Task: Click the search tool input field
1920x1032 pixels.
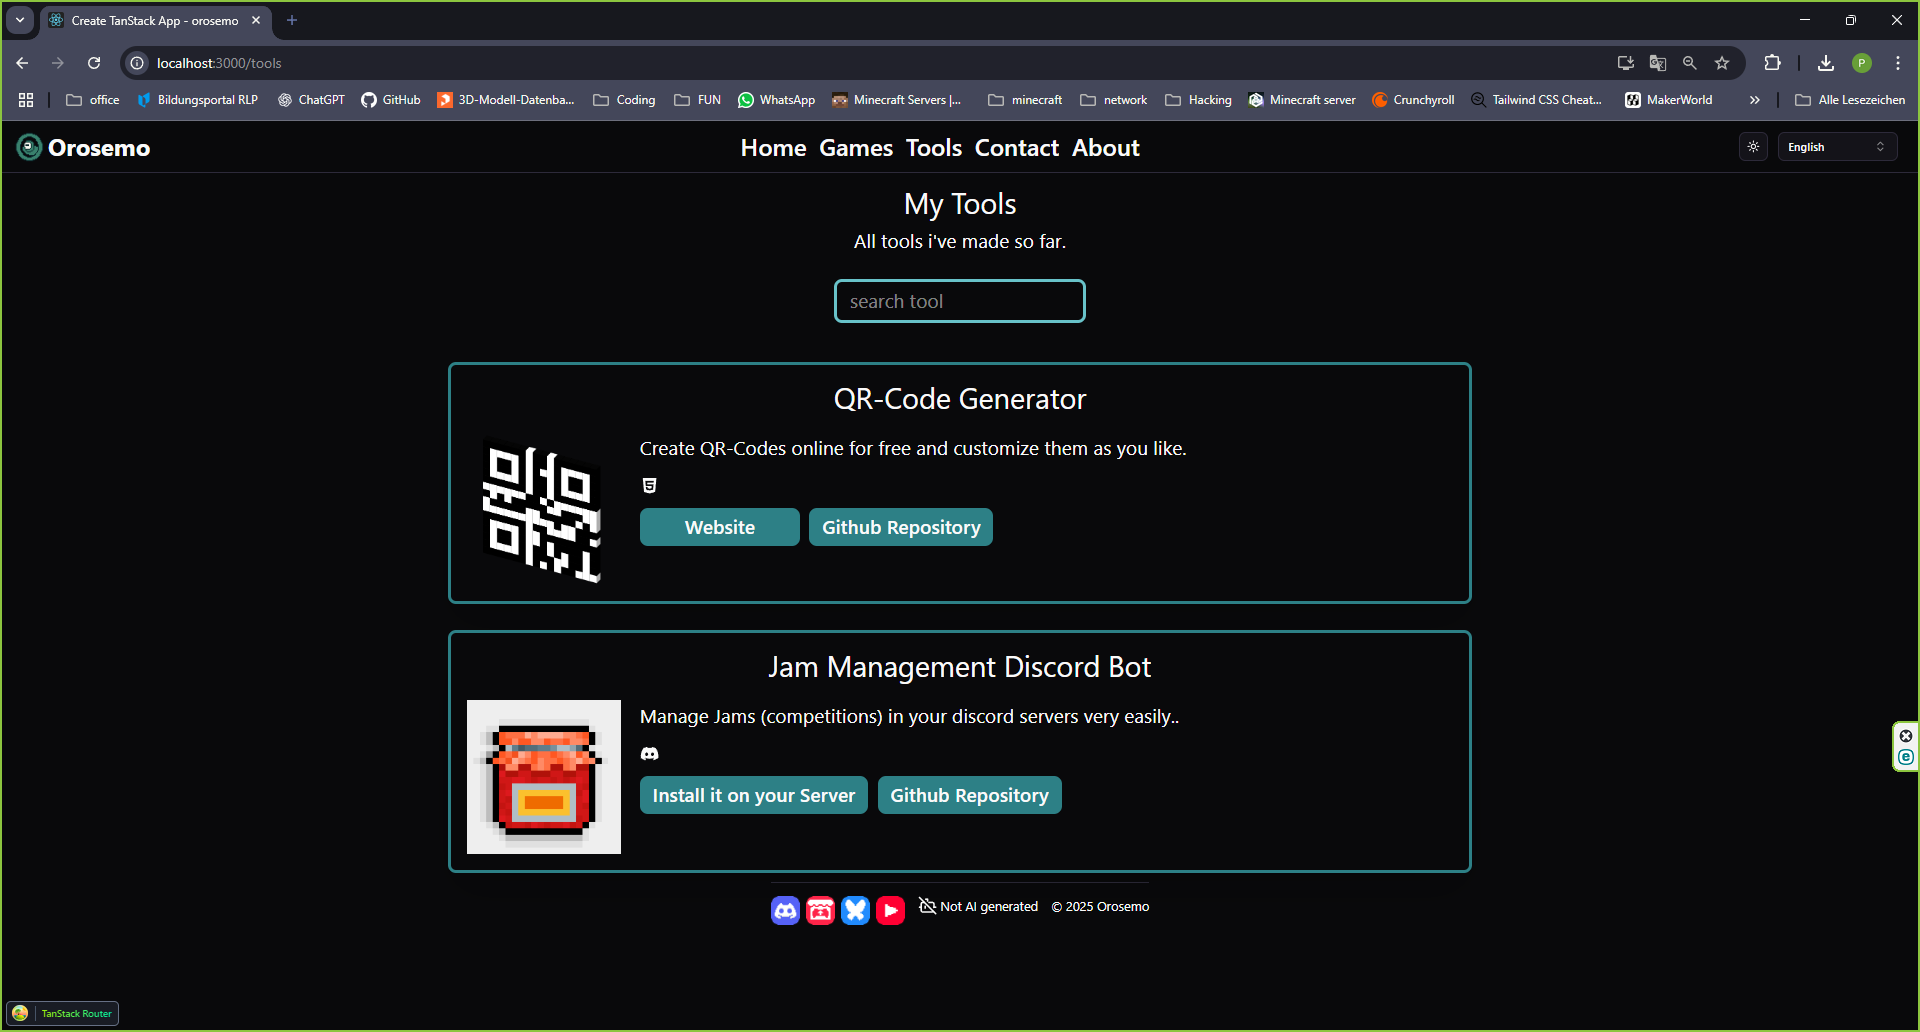Action: pos(959,301)
